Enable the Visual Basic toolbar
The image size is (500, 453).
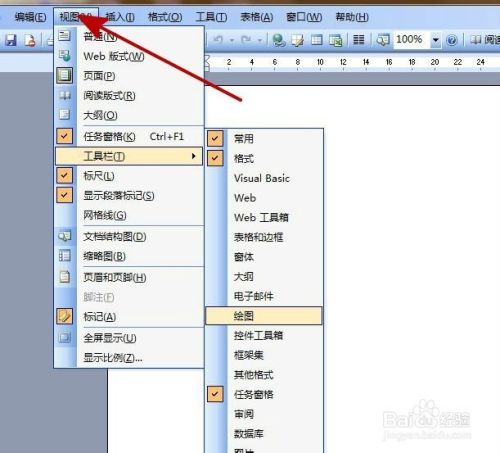click(x=264, y=178)
